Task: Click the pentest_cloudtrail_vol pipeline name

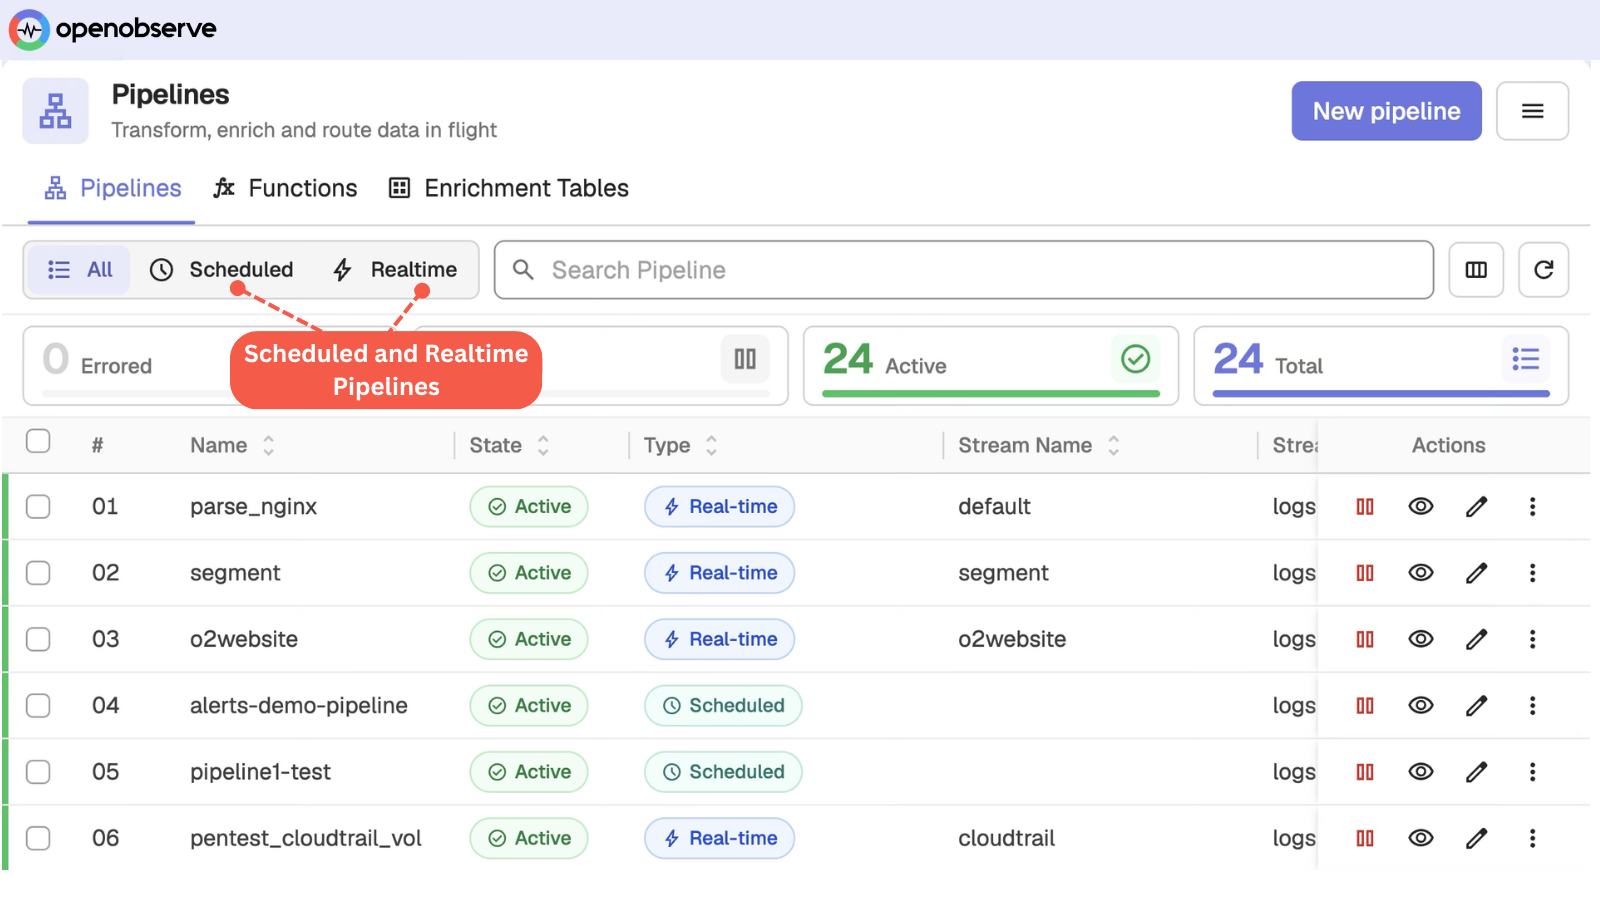Action: tap(306, 838)
